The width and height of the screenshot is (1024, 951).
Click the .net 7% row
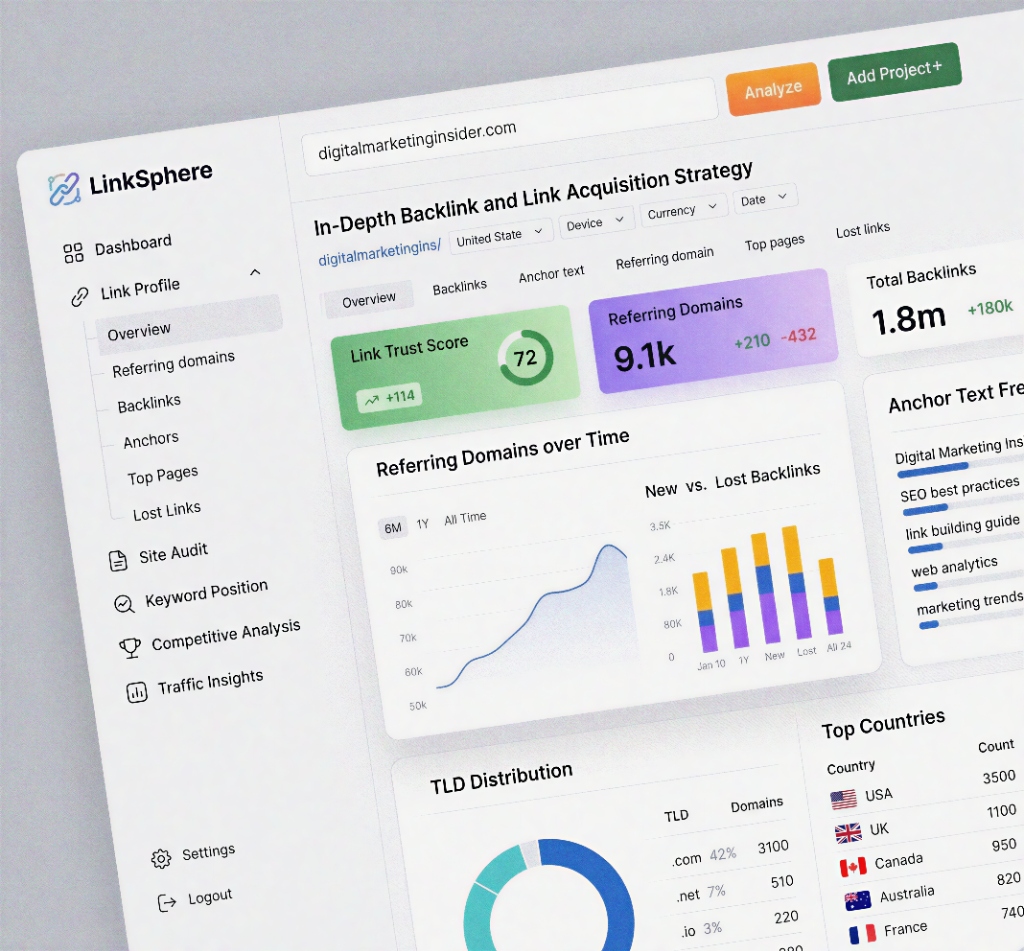735,887
